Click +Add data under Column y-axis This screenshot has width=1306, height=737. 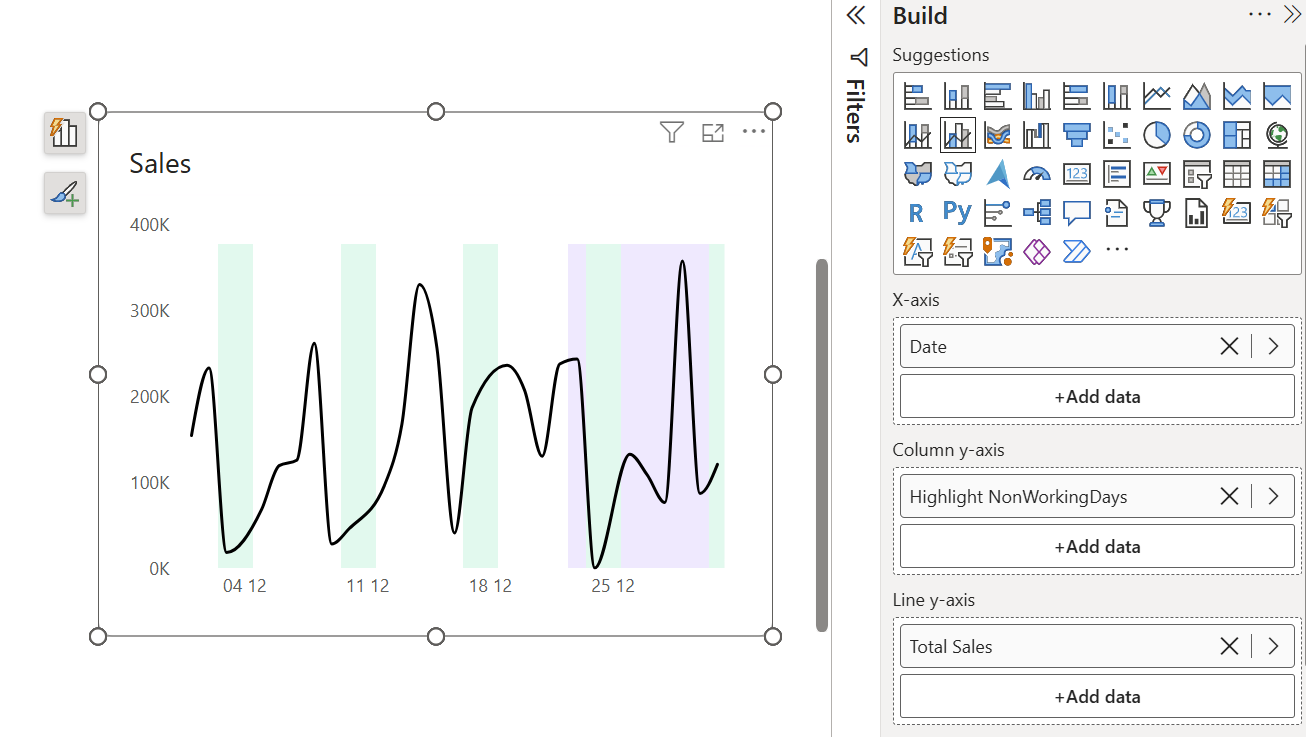1097,546
